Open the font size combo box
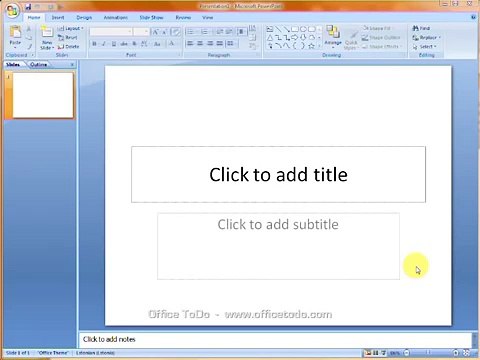 pos(141,32)
